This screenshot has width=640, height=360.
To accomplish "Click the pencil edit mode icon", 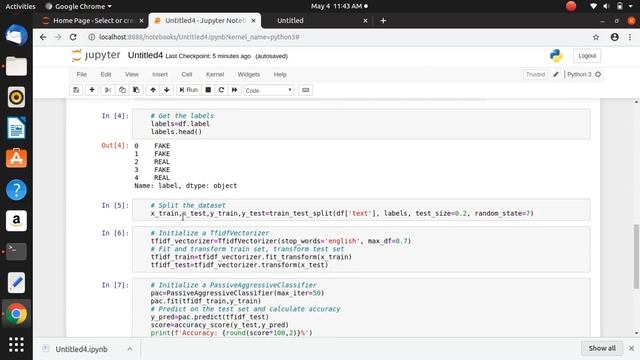I will click(x=556, y=74).
